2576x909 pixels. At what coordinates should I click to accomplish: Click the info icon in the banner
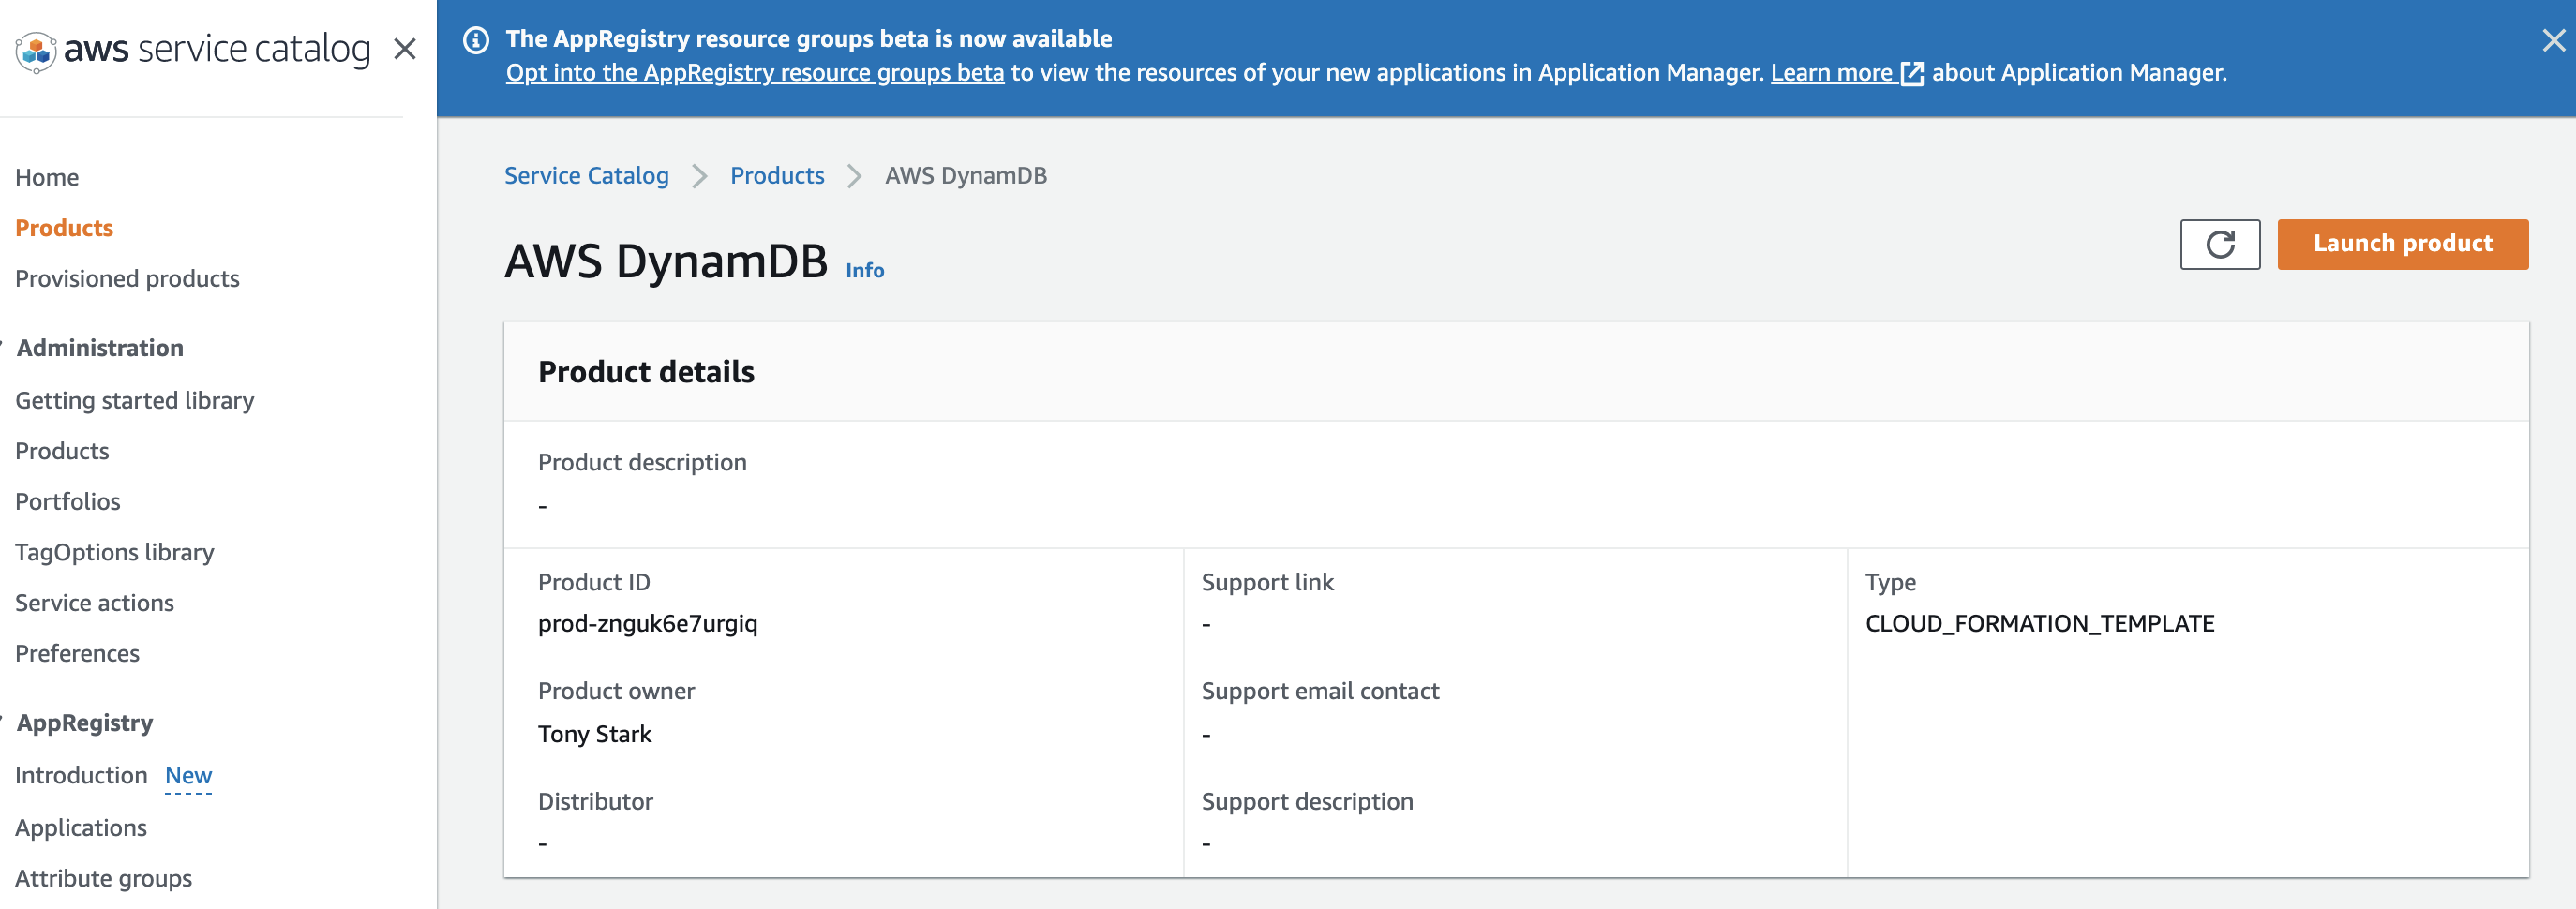tap(476, 40)
